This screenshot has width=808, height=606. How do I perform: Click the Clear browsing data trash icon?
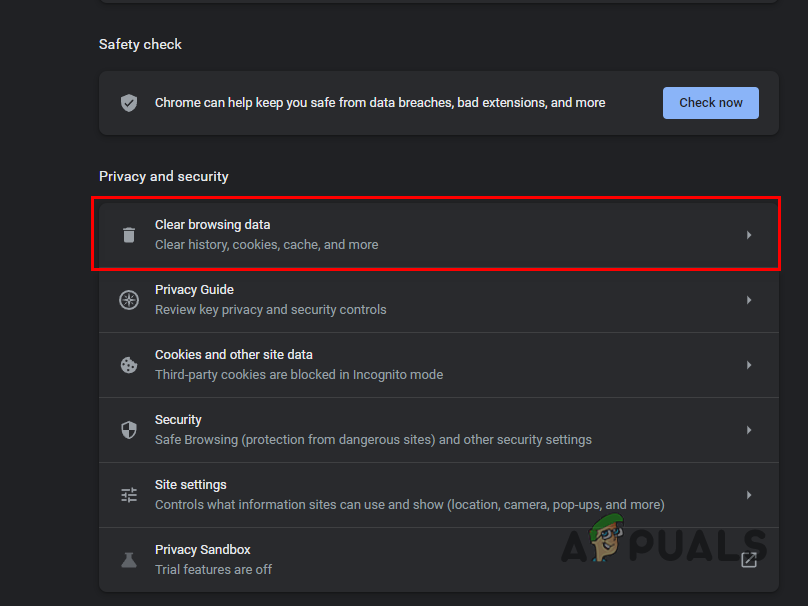pos(128,234)
